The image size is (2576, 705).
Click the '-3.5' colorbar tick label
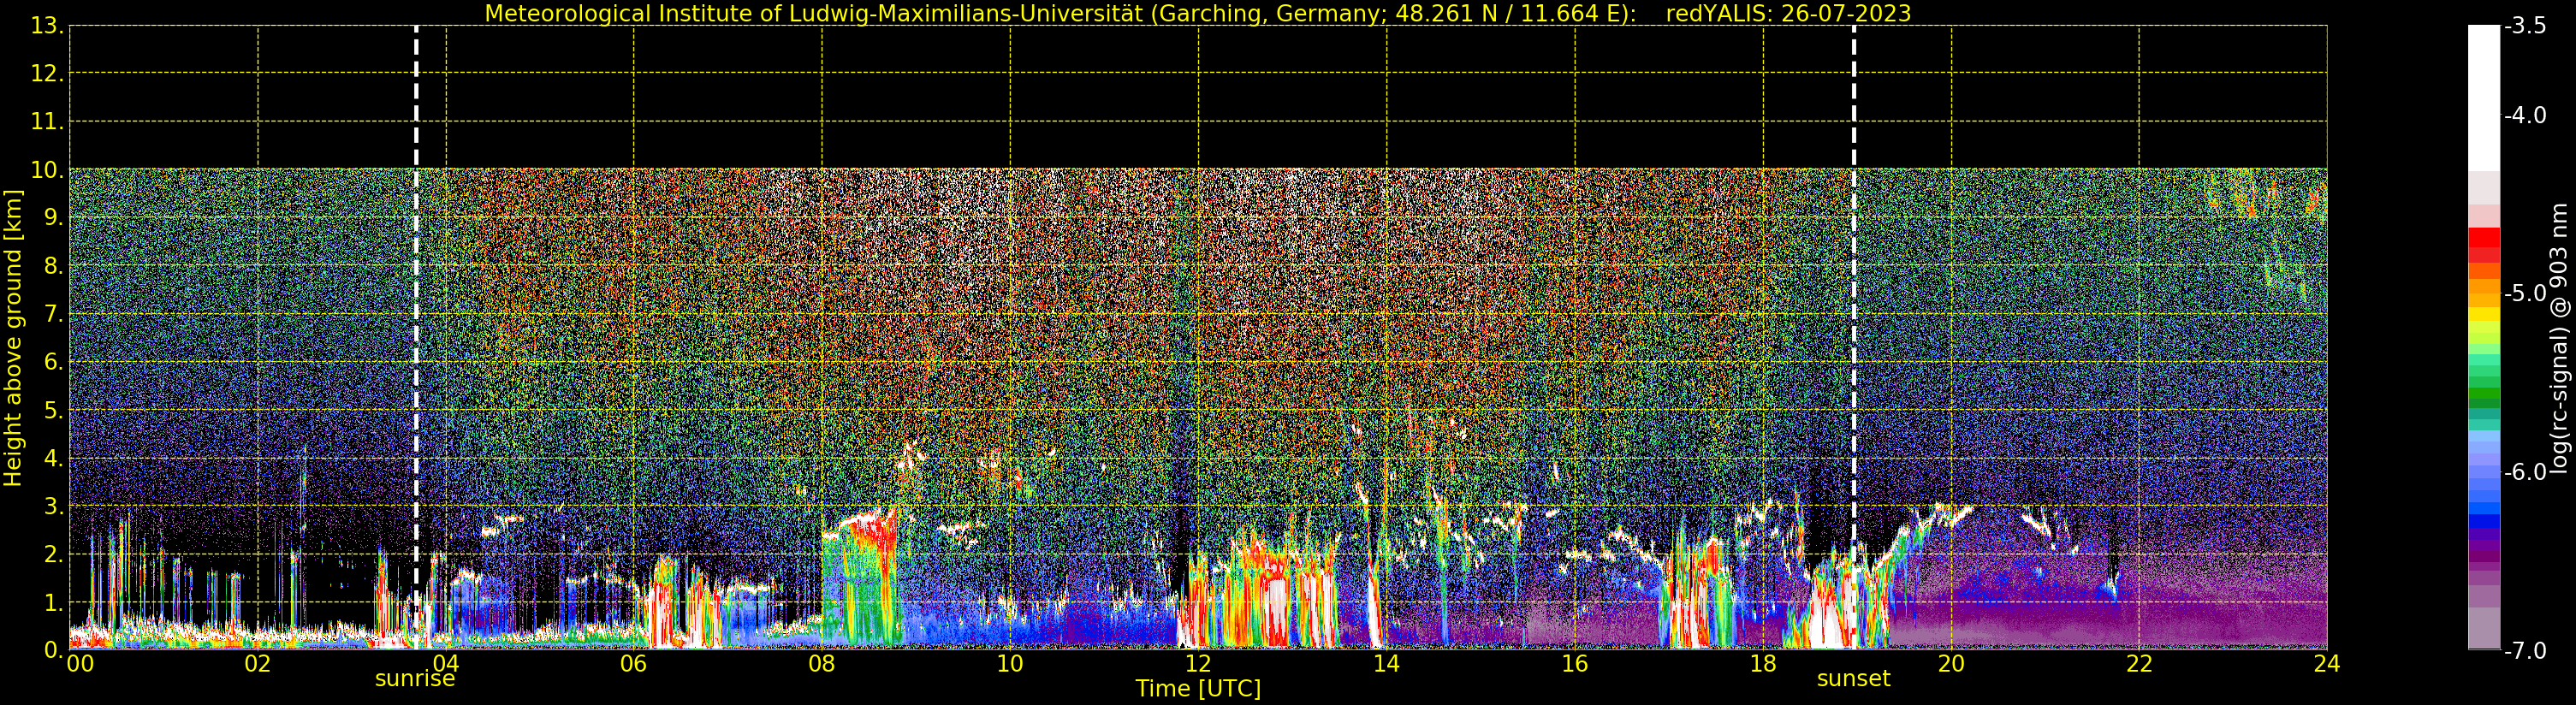point(2525,26)
